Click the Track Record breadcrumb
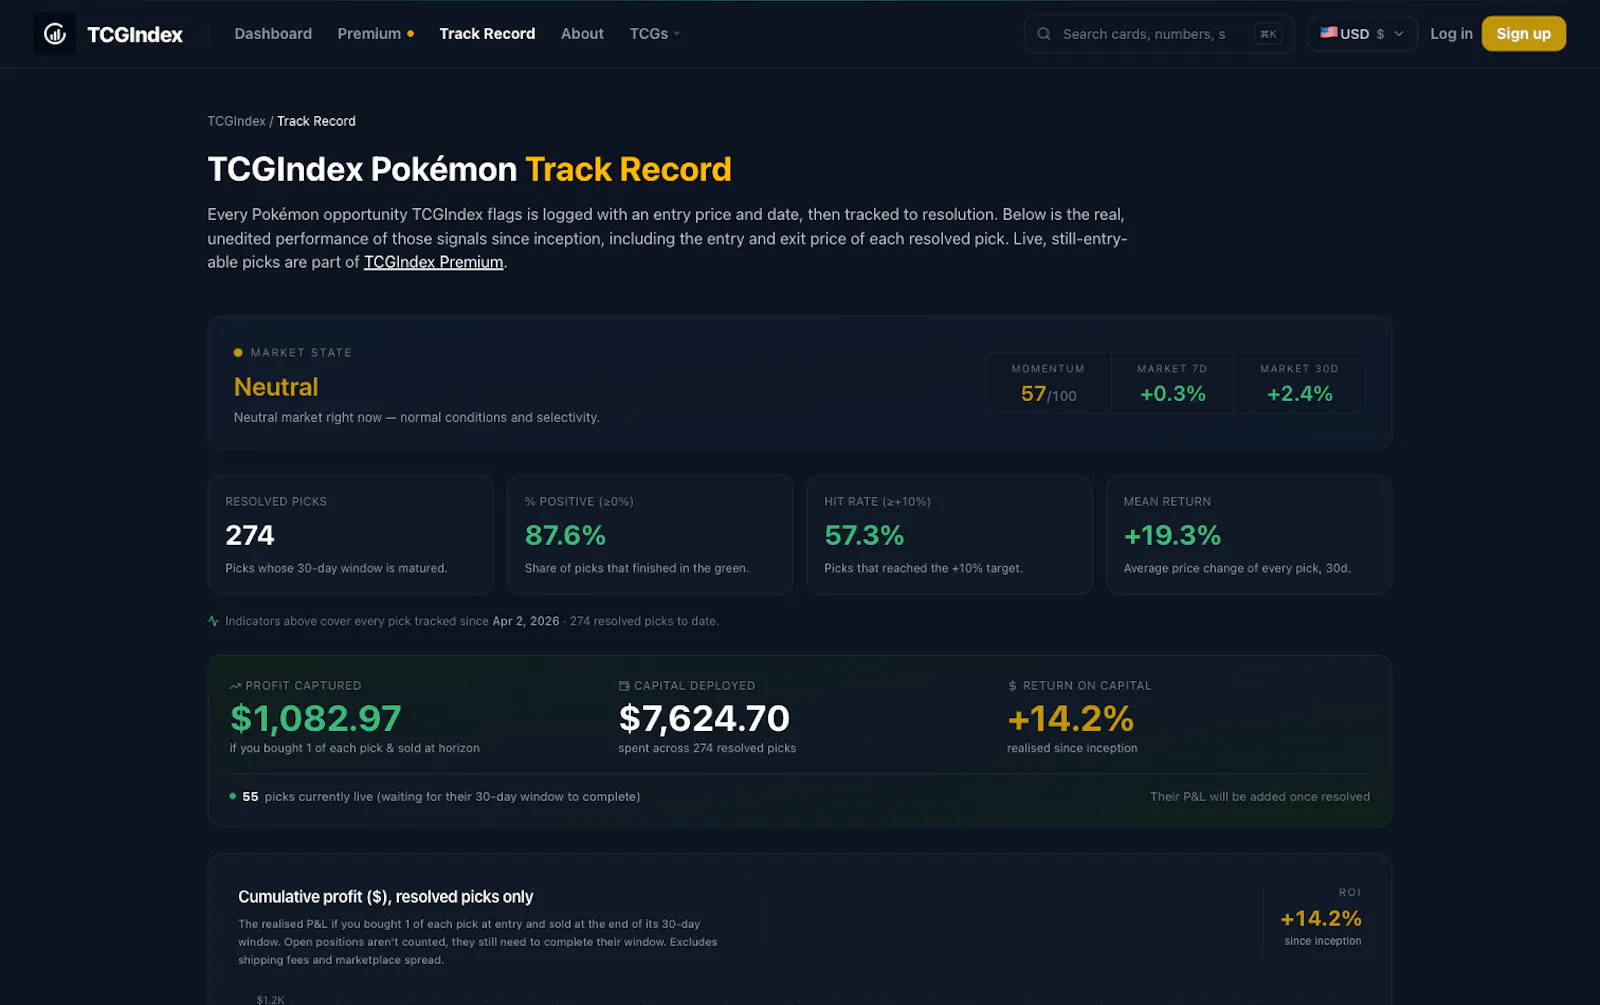This screenshot has height=1005, width=1600. point(316,121)
